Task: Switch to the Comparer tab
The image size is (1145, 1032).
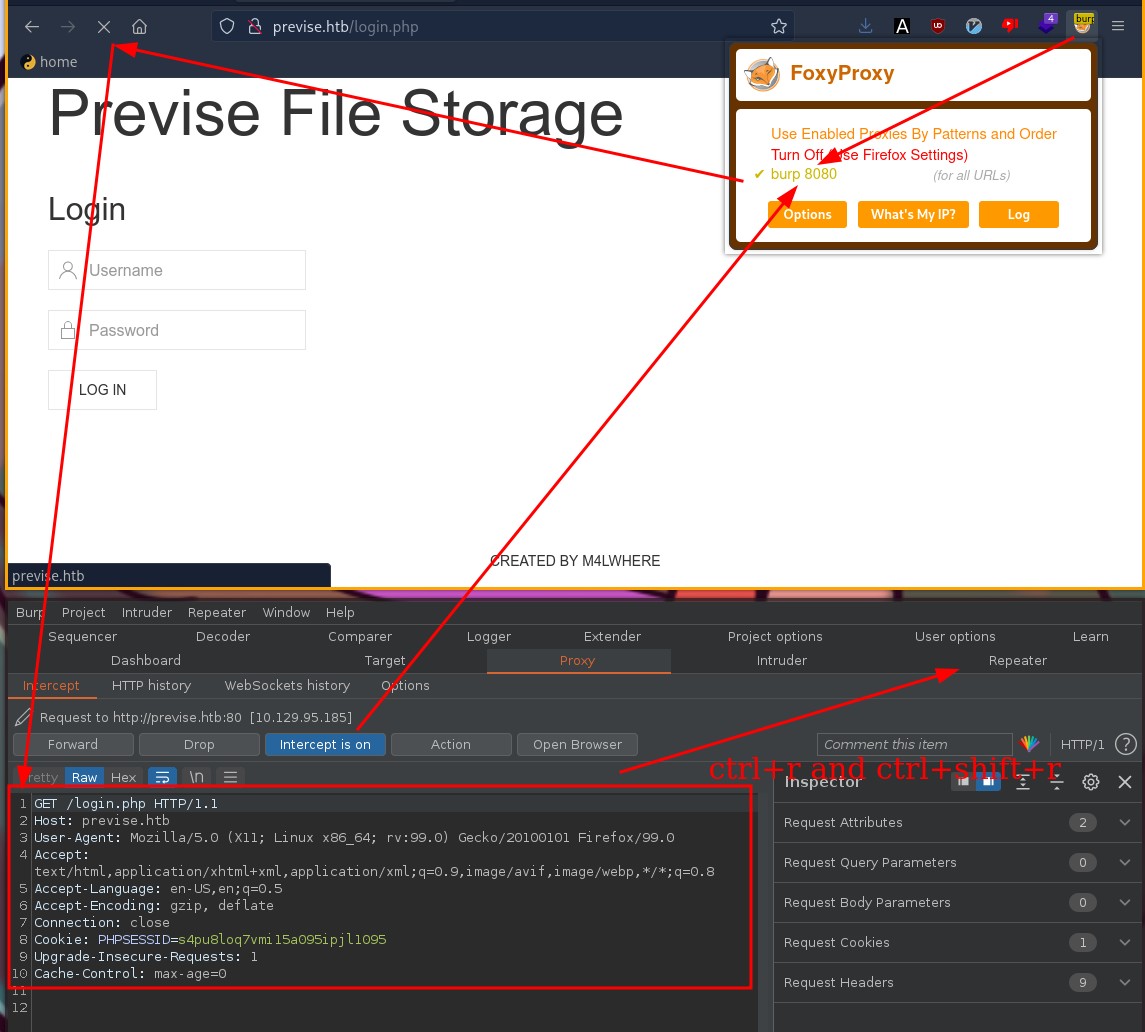Action: pyautogui.click(x=360, y=636)
